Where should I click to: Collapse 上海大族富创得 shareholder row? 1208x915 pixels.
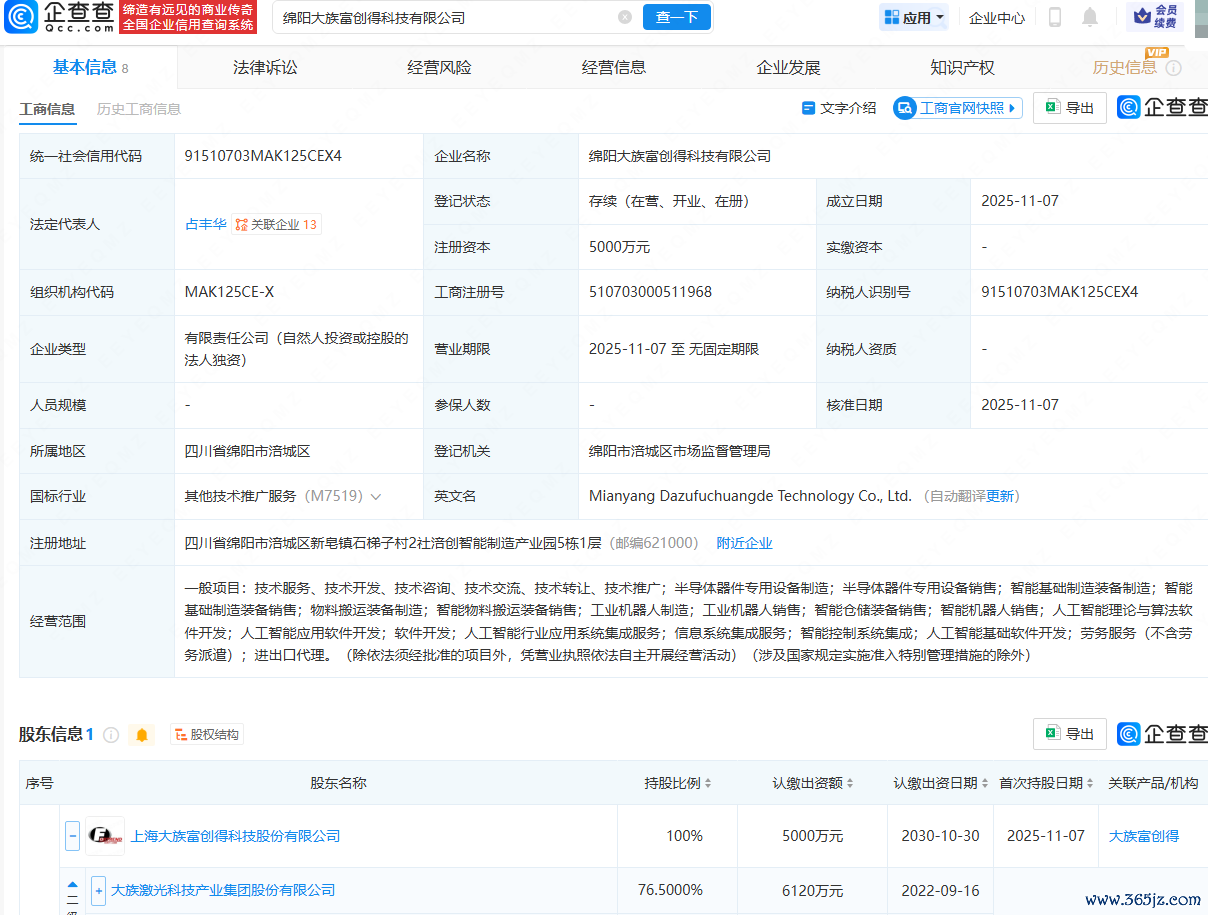[x=72, y=836]
